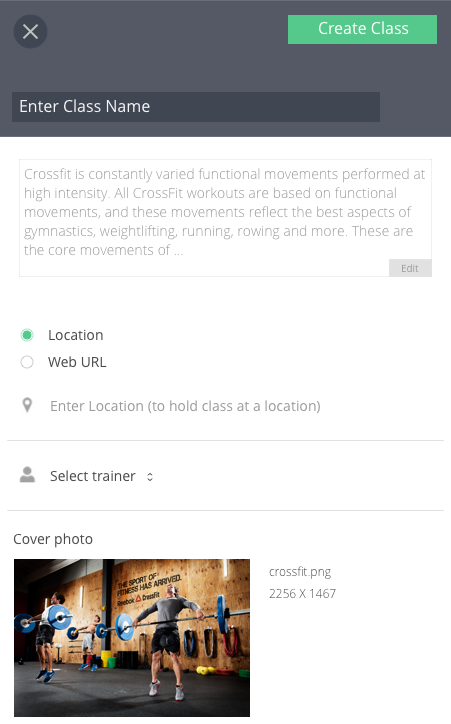Screen dimensions: 451x724
Task: Close the create class dialog
Action: [30, 31]
